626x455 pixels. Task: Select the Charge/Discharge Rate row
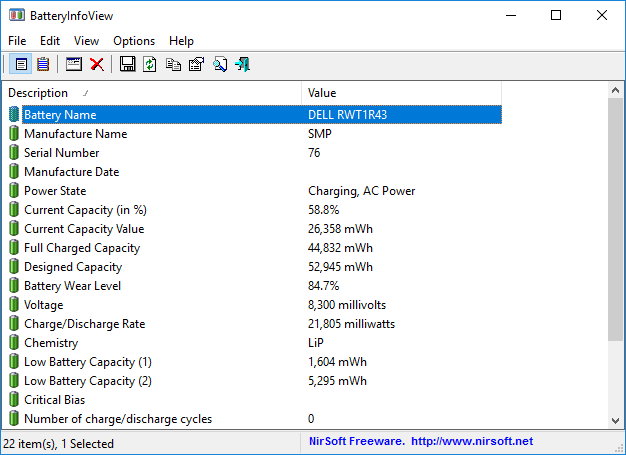(x=256, y=324)
